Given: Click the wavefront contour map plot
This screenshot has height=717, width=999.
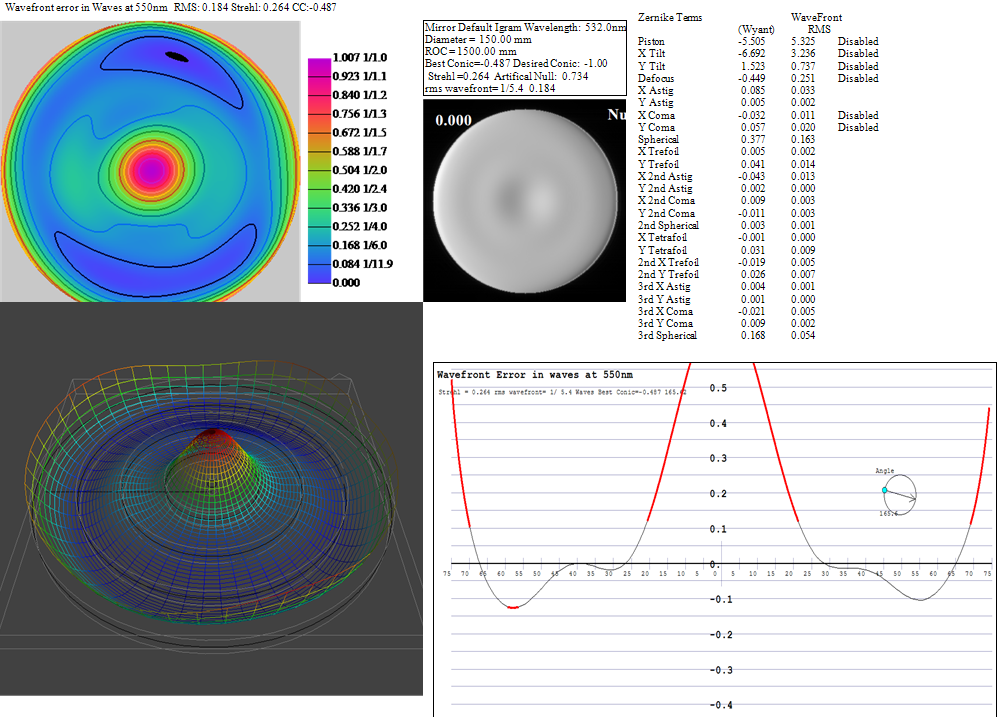Looking at the screenshot, I should click(150, 161).
